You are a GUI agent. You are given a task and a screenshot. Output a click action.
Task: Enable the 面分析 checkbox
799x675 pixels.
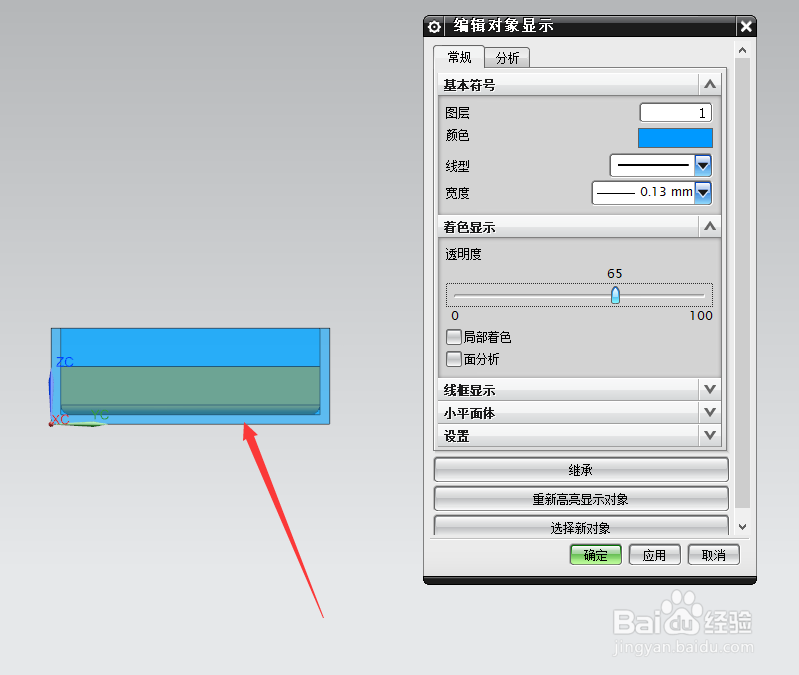click(454, 359)
